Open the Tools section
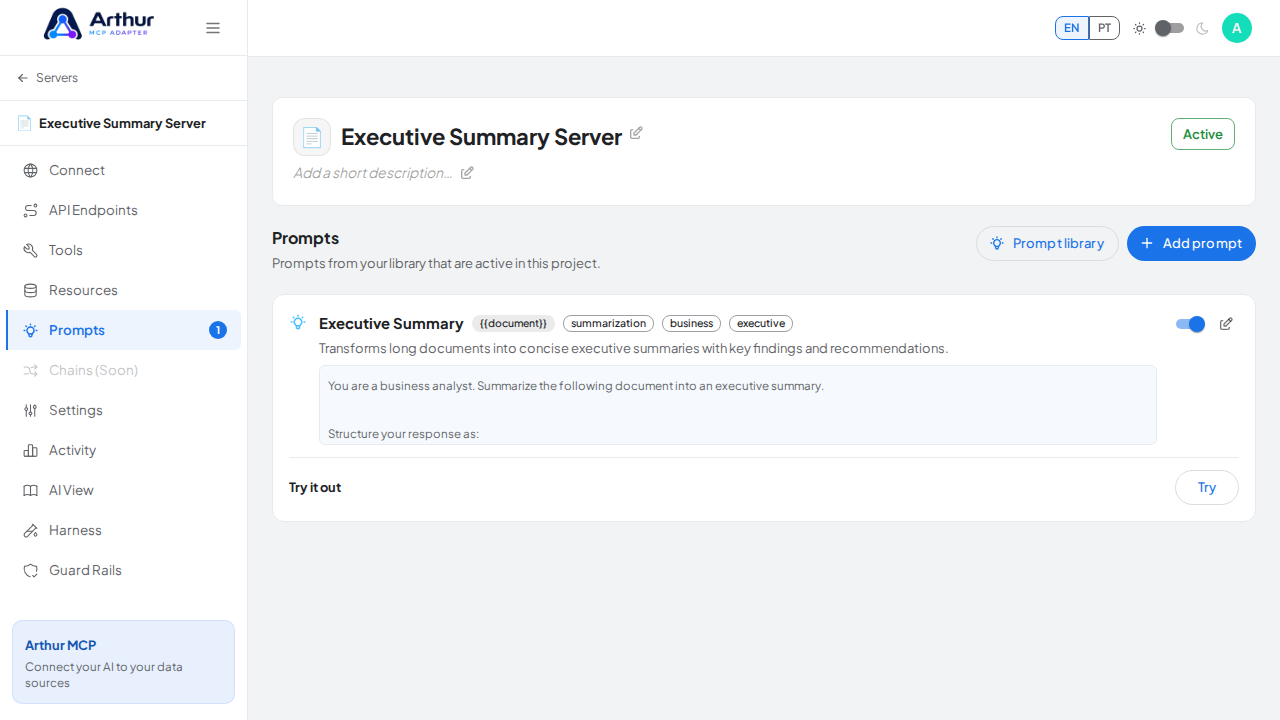This screenshot has width=1280, height=720. tap(123, 250)
